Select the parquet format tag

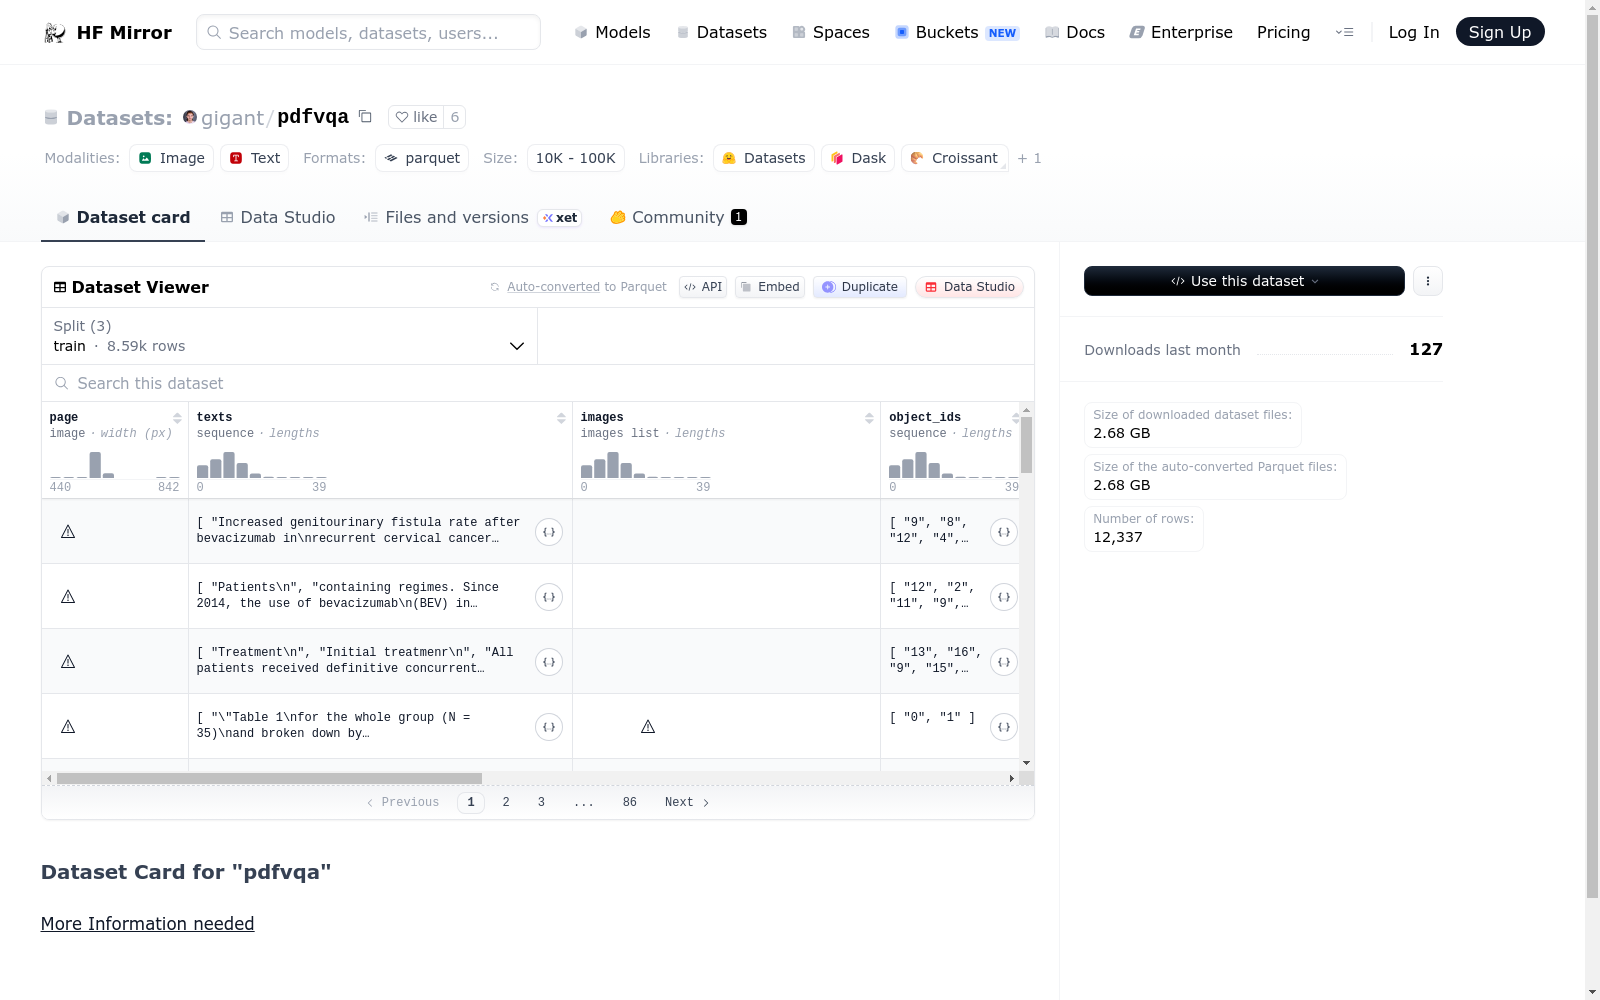(x=422, y=158)
